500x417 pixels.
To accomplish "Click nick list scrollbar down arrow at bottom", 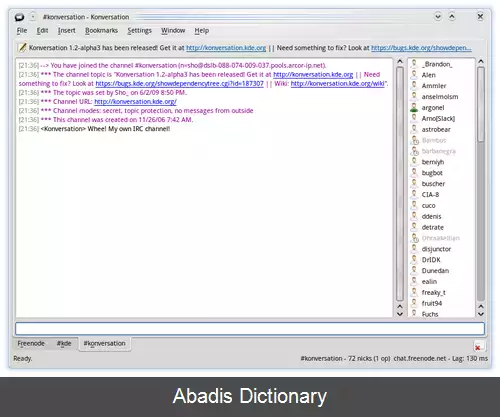I will [481, 314].
